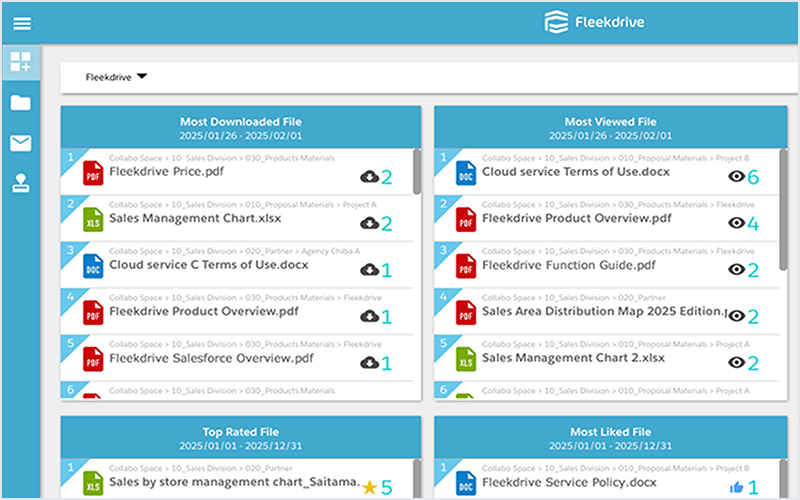This screenshot has height=500, width=800.
Task: Click download cloud icon for Fleekdrive Salesforce Overview.pdf
Action: (369, 363)
